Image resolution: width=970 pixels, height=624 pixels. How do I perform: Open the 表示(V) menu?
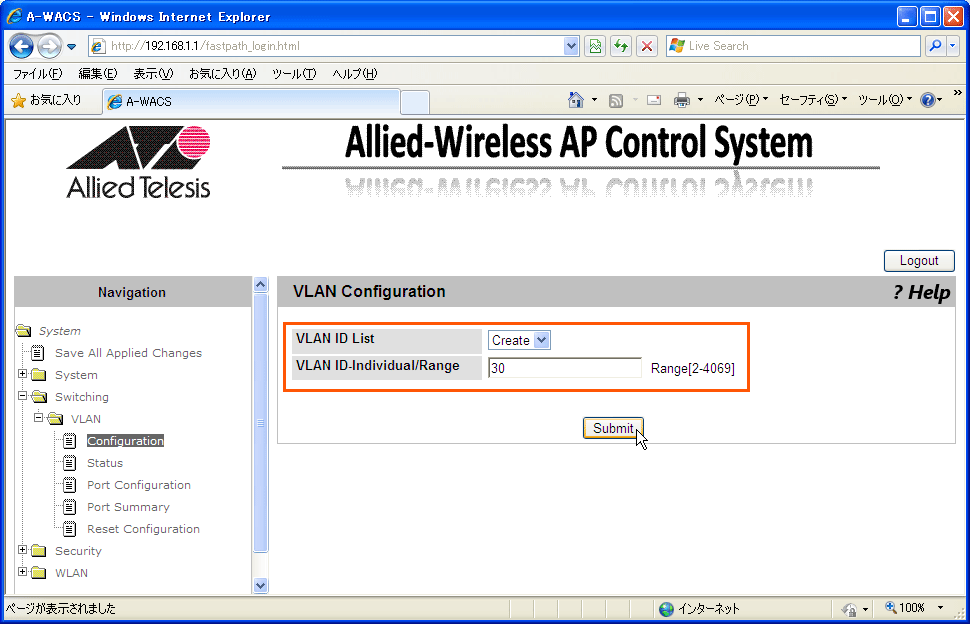click(153, 74)
